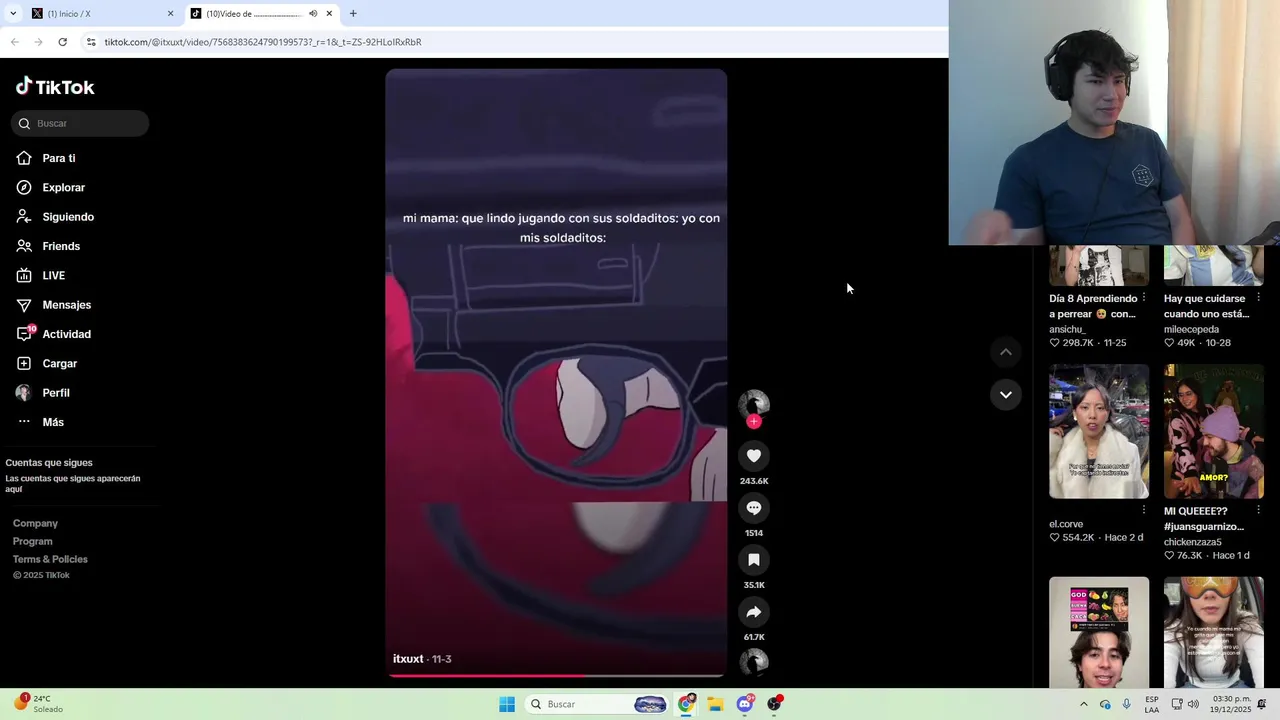This screenshot has width=1280, height=720.
Task: Open File Explorer from the taskbar
Action: (x=715, y=704)
